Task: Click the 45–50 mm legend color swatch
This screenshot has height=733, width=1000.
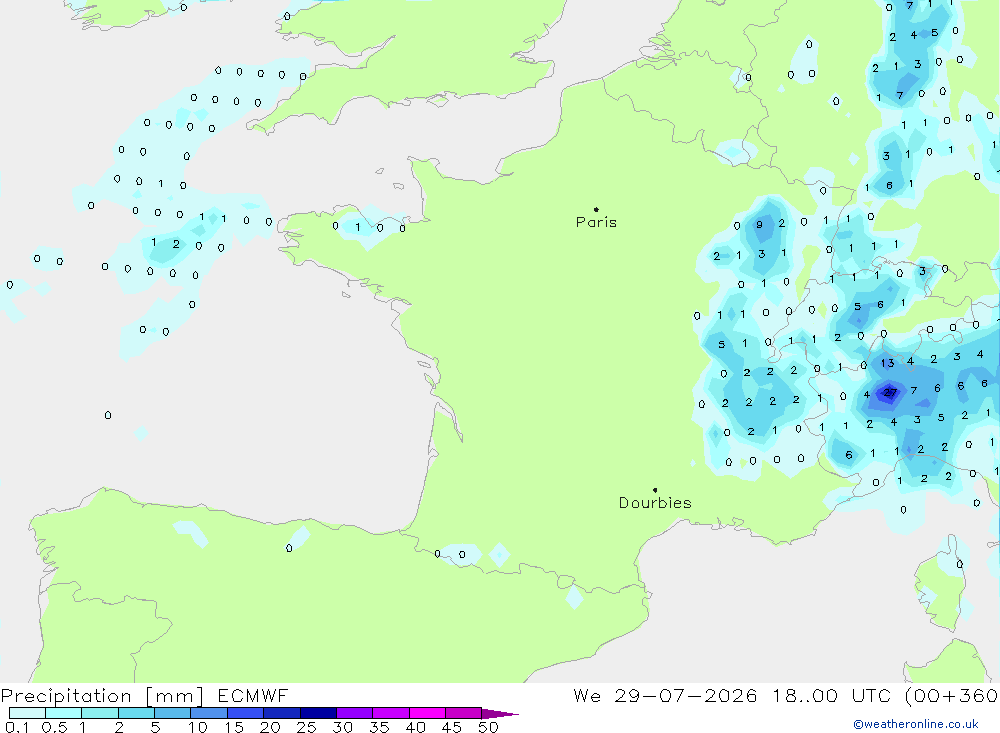Action: (463, 713)
